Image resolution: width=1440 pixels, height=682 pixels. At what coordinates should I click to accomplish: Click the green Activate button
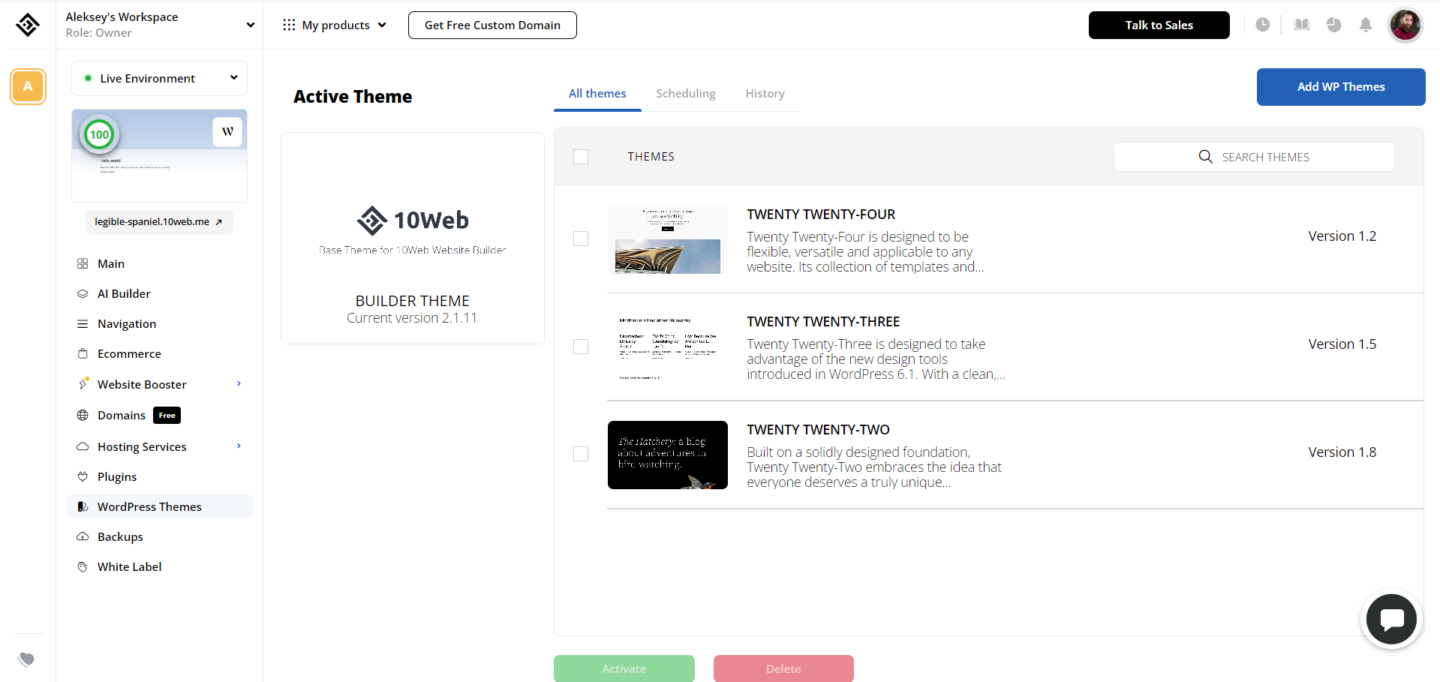[624, 669]
